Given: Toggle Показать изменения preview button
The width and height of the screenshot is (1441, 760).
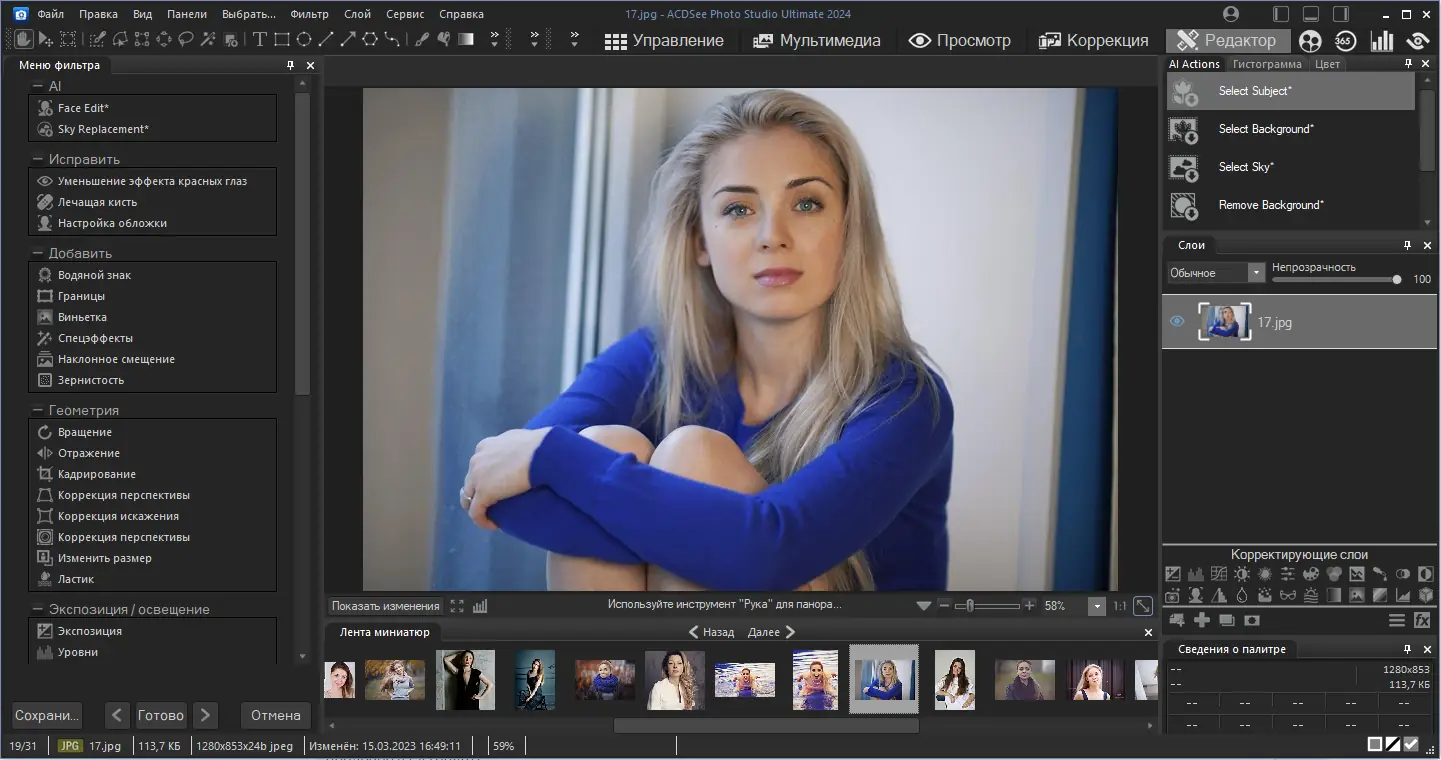Looking at the screenshot, I should coord(385,606).
